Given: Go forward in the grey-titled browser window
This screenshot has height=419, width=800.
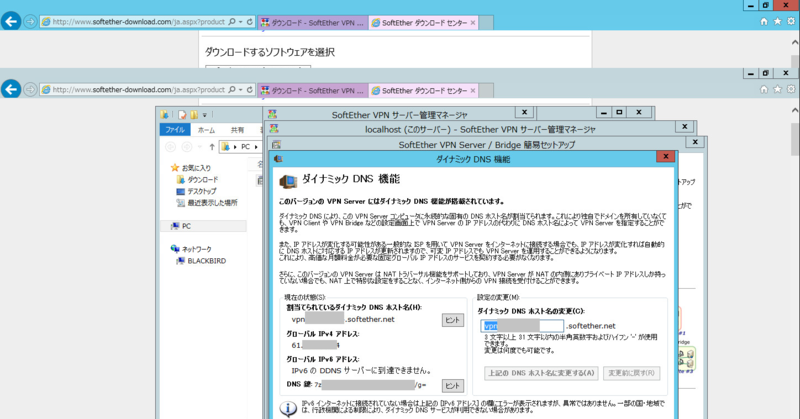Looking at the screenshot, I should 30,90.
